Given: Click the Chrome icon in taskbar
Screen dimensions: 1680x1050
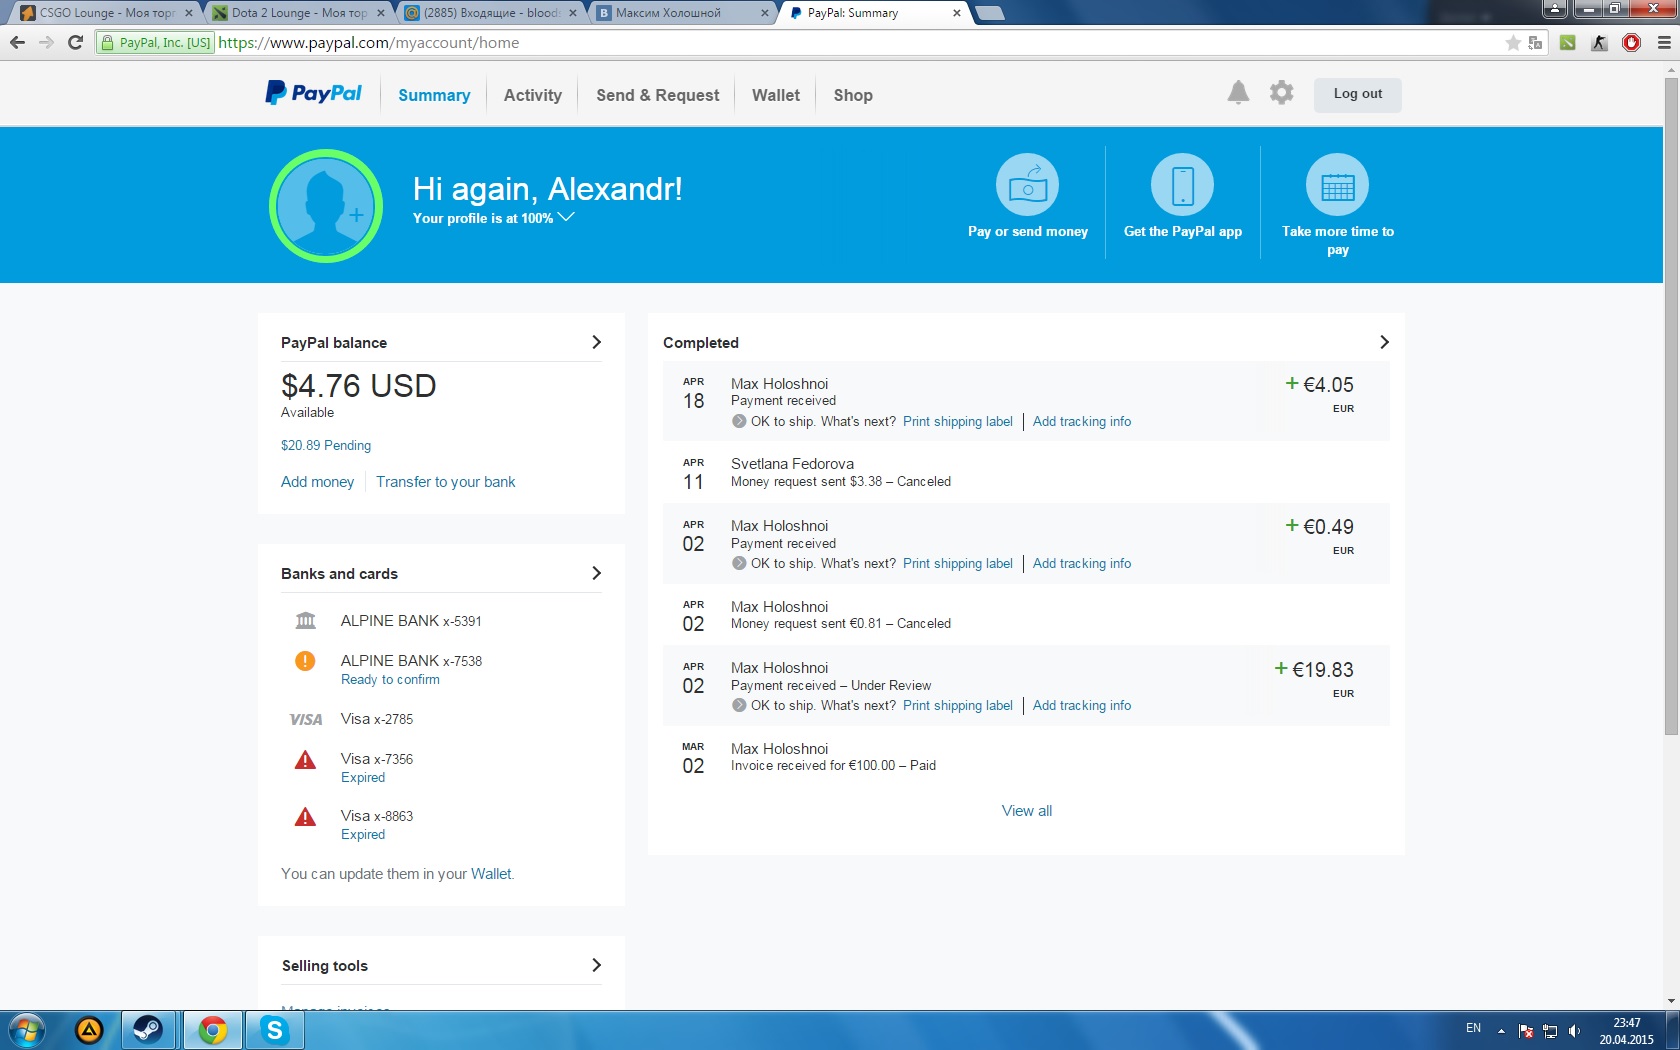Looking at the screenshot, I should (212, 1030).
